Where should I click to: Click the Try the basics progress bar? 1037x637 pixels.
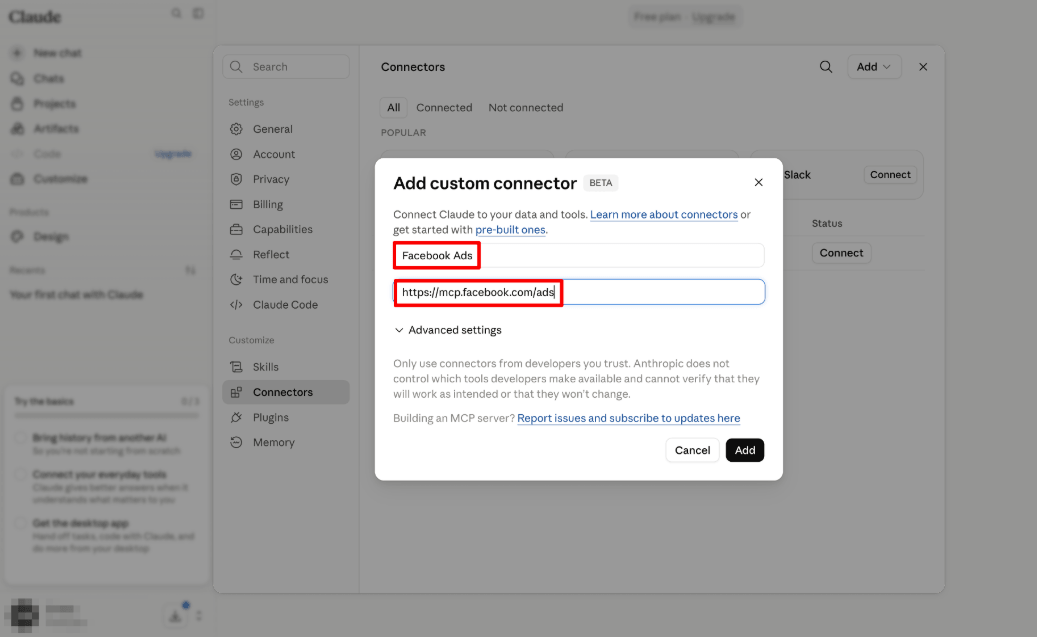click(106, 416)
